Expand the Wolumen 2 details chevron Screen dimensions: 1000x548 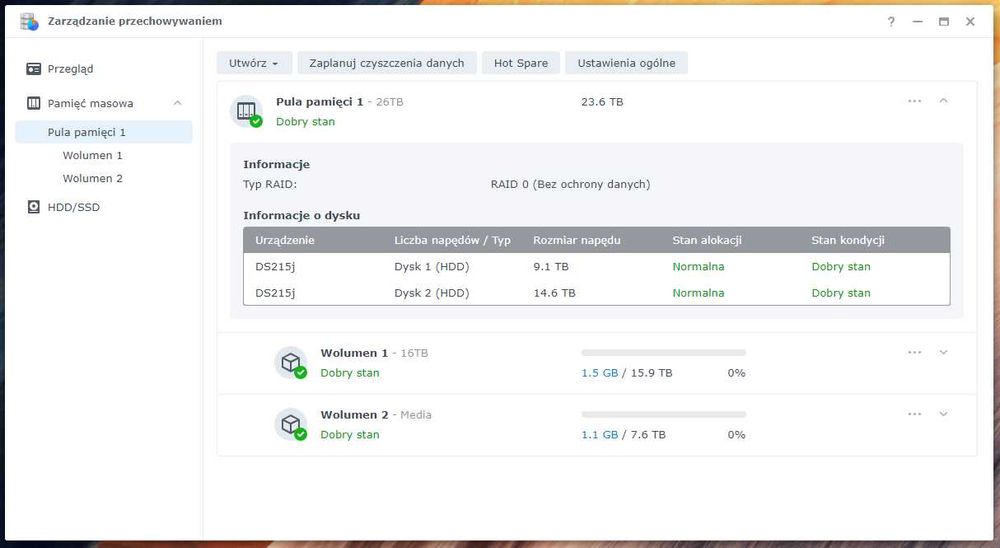tap(943, 414)
